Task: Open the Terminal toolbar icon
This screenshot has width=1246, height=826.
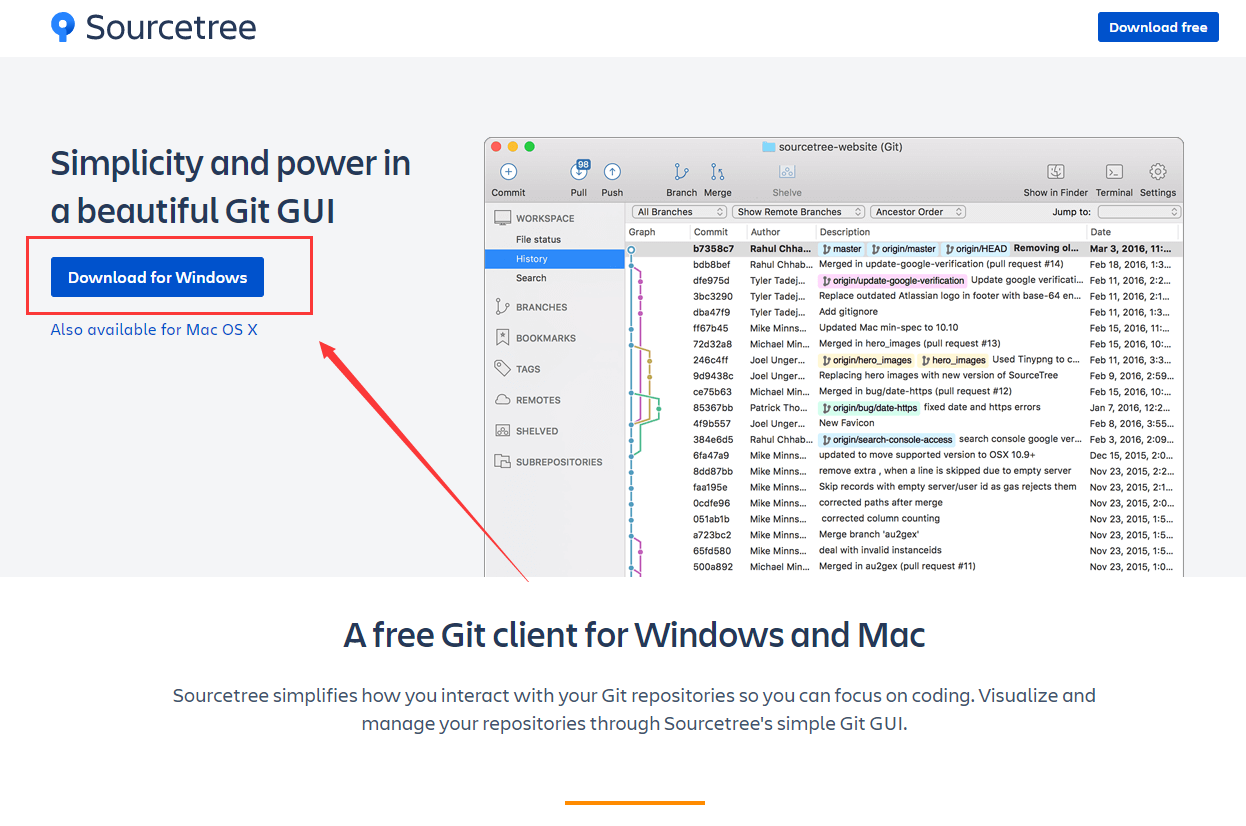Action: pos(1114,172)
